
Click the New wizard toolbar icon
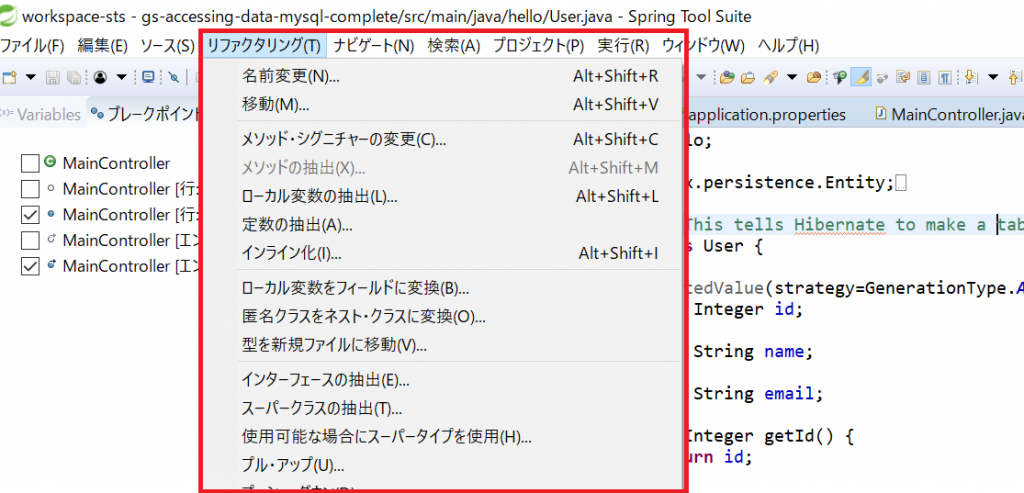[10, 77]
